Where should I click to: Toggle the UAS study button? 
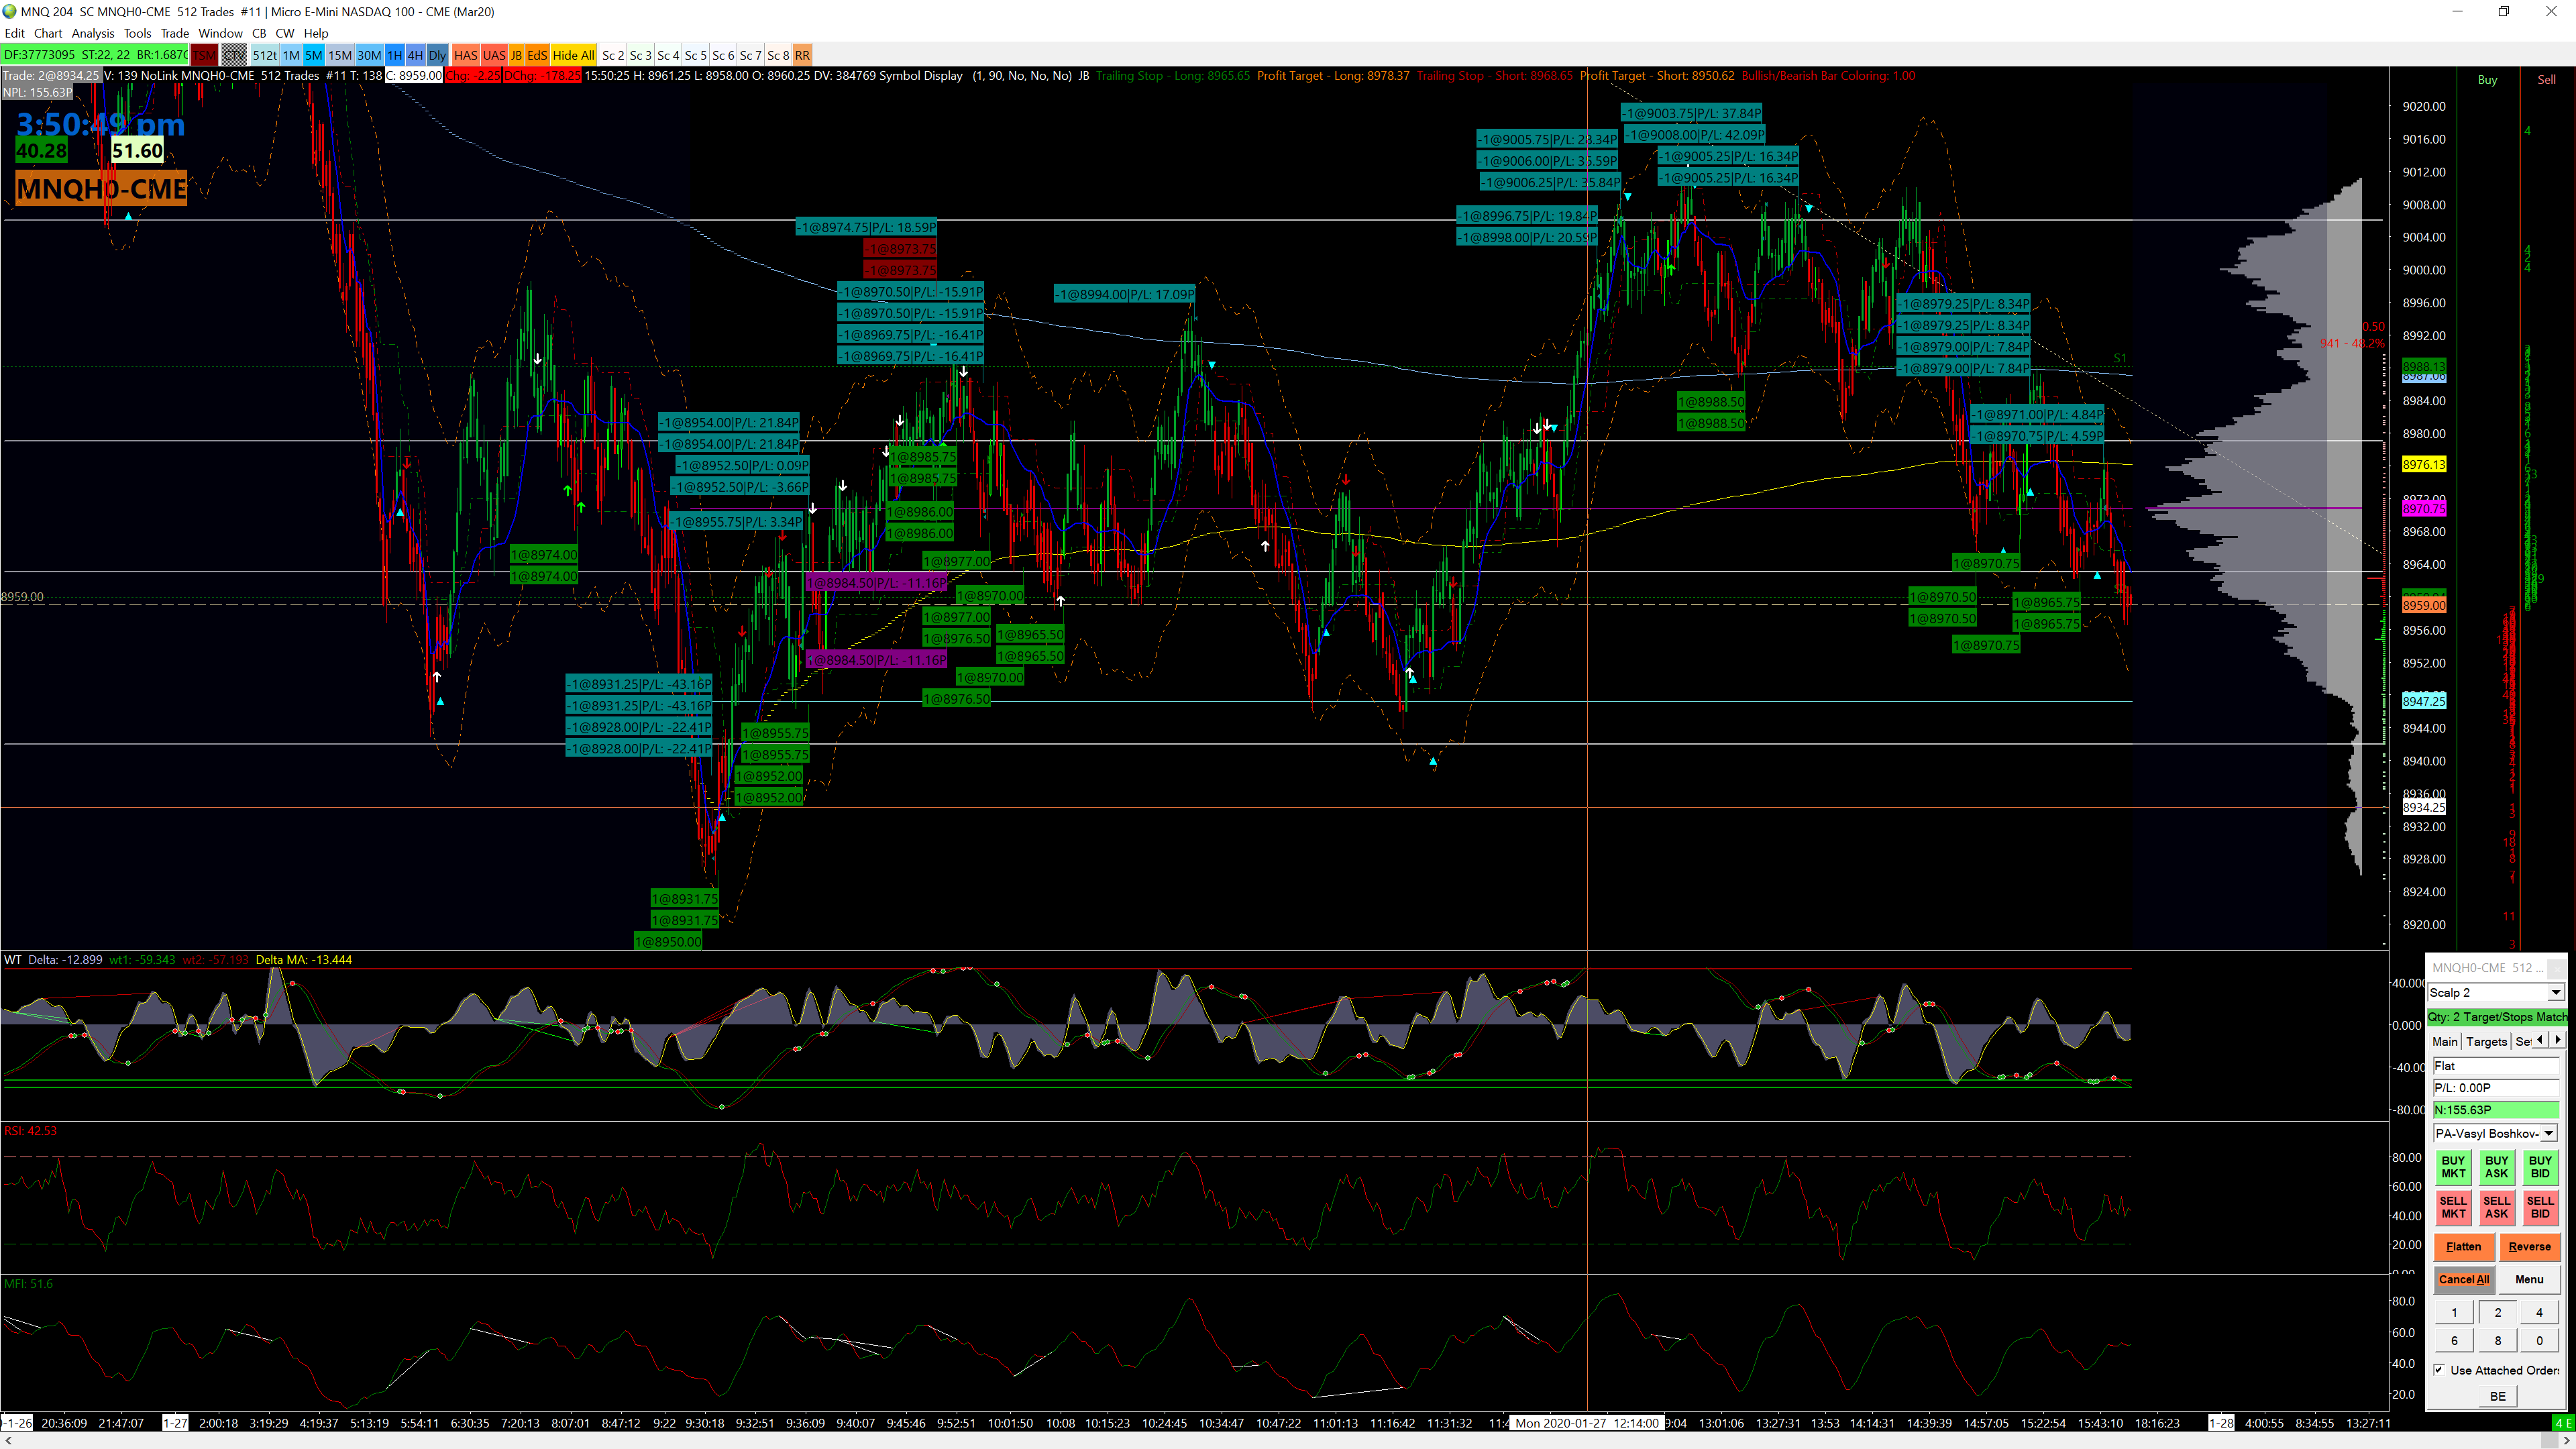494,55
